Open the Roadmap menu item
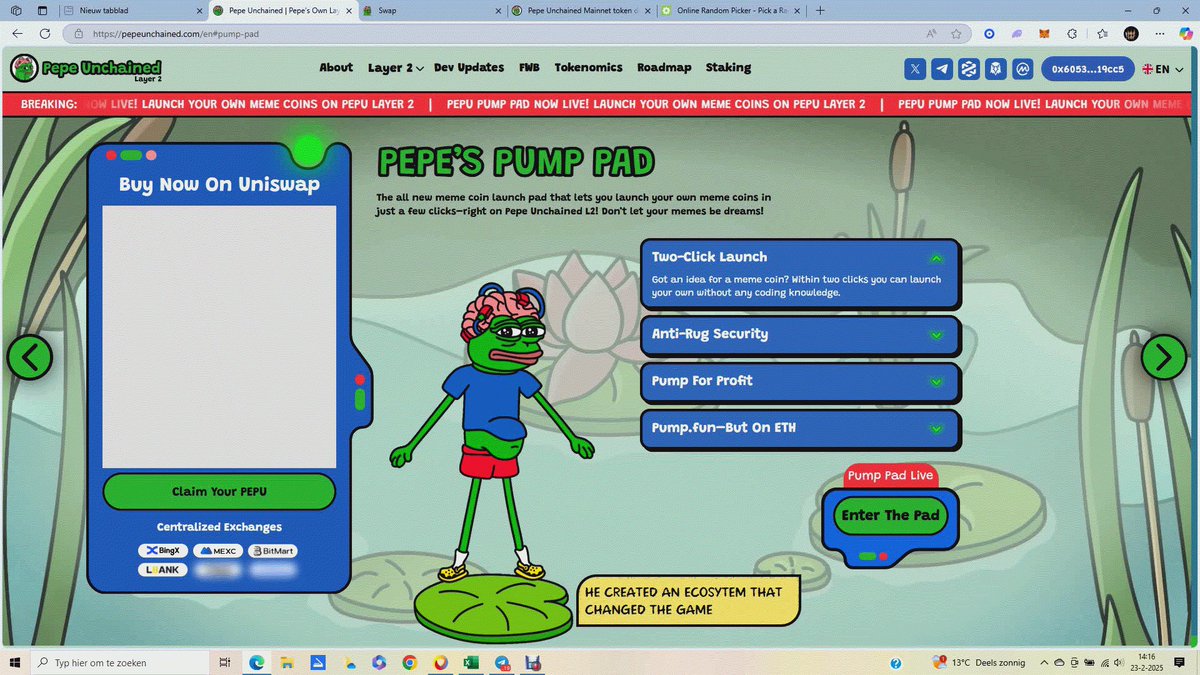1200x675 pixels. pos(664,68)
